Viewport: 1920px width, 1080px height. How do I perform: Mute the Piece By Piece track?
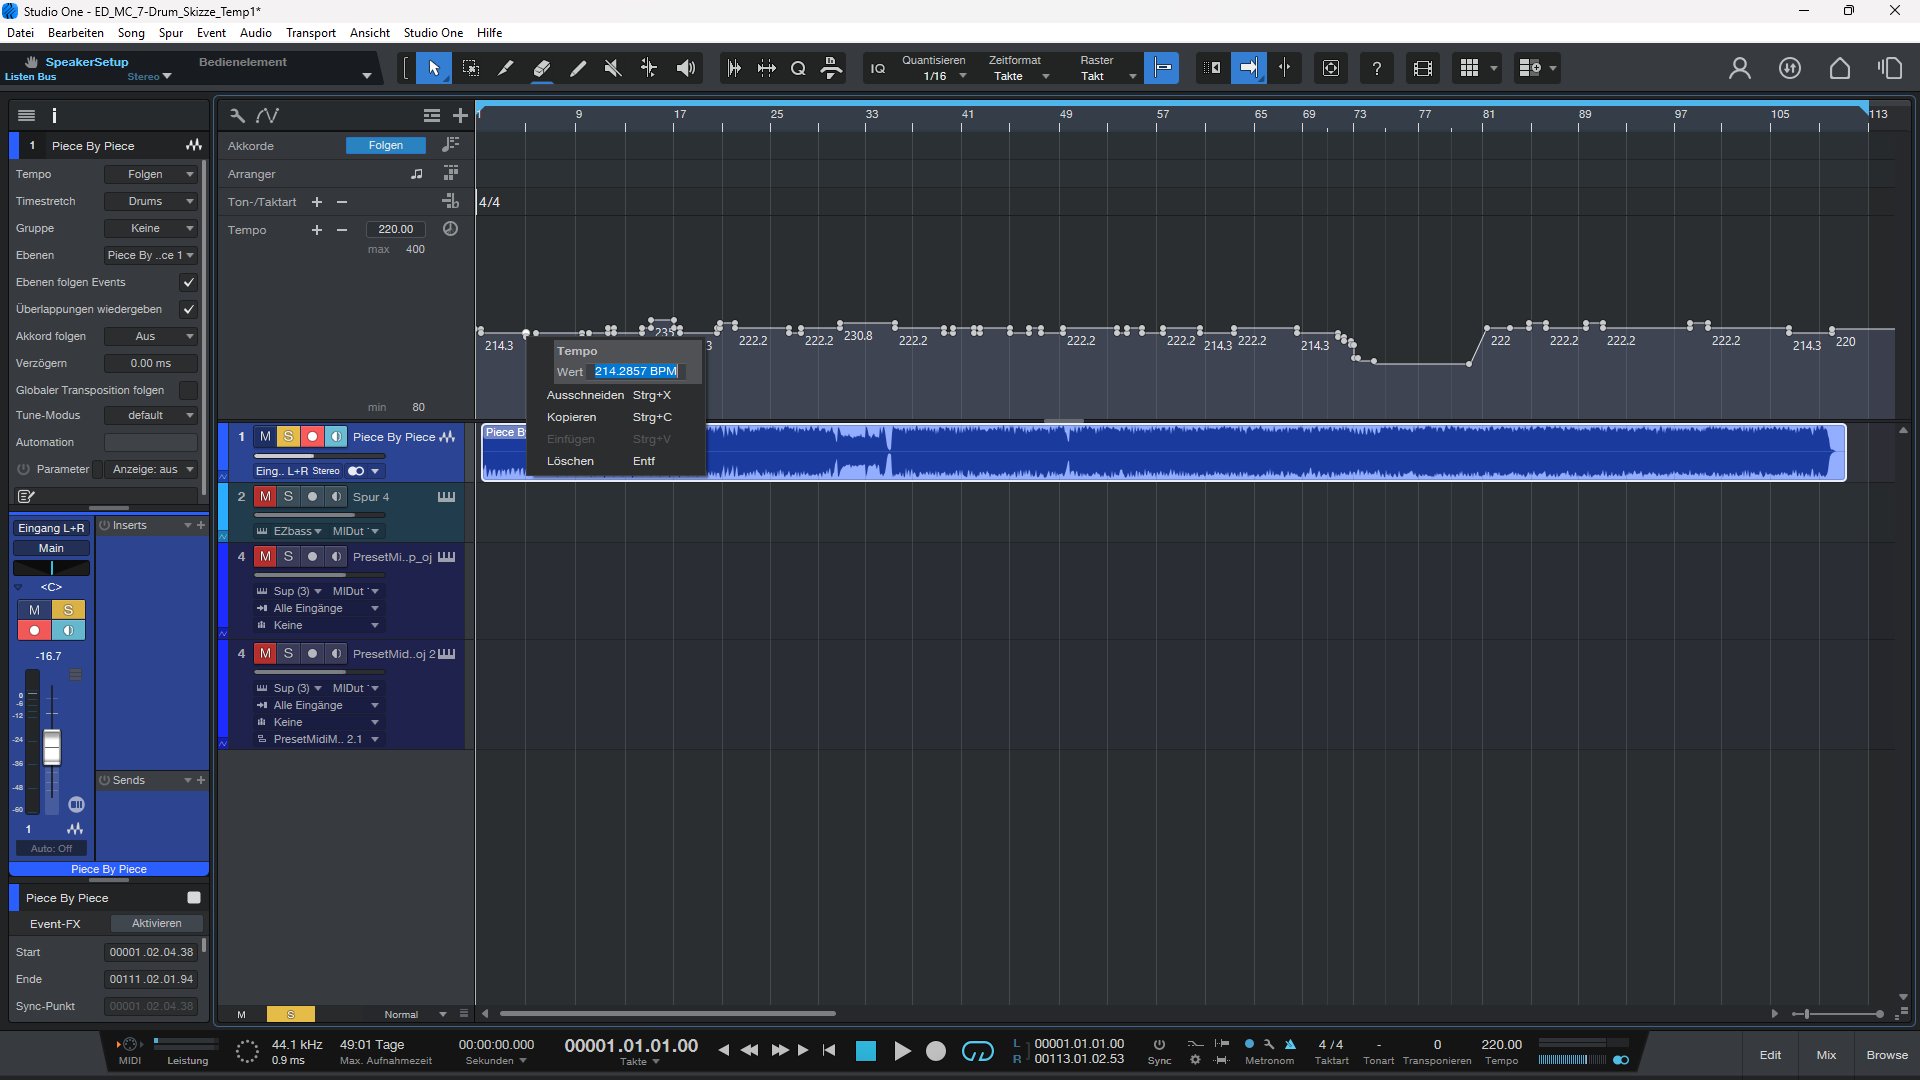pyautogui.click(x=265, y=437)
